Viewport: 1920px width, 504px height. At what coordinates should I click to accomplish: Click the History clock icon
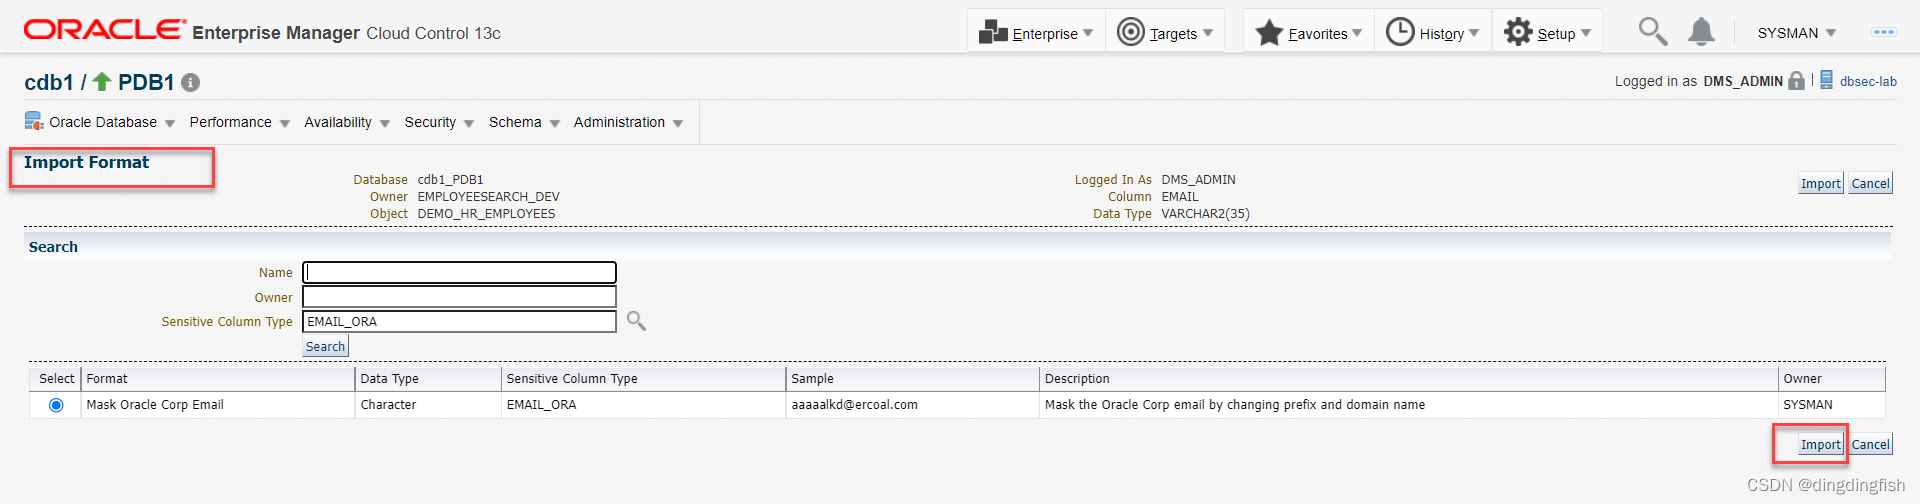point(1400,32)
